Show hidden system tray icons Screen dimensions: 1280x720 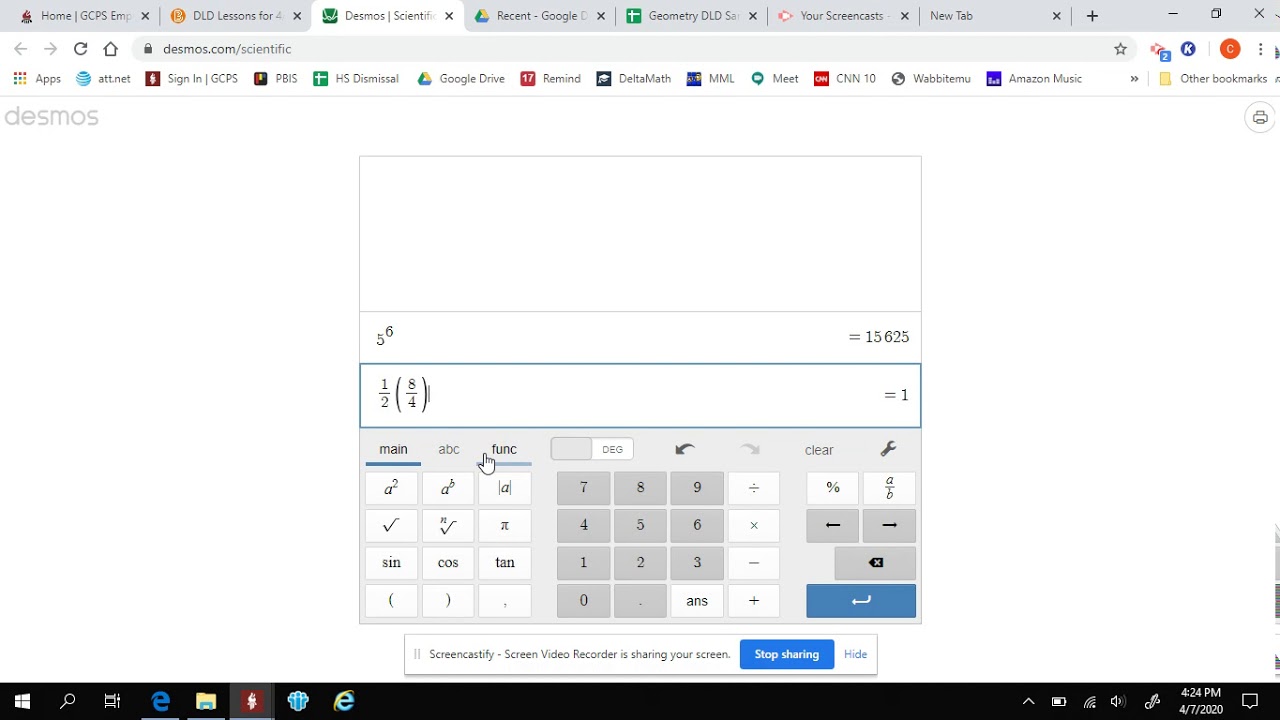[1028, 702]
